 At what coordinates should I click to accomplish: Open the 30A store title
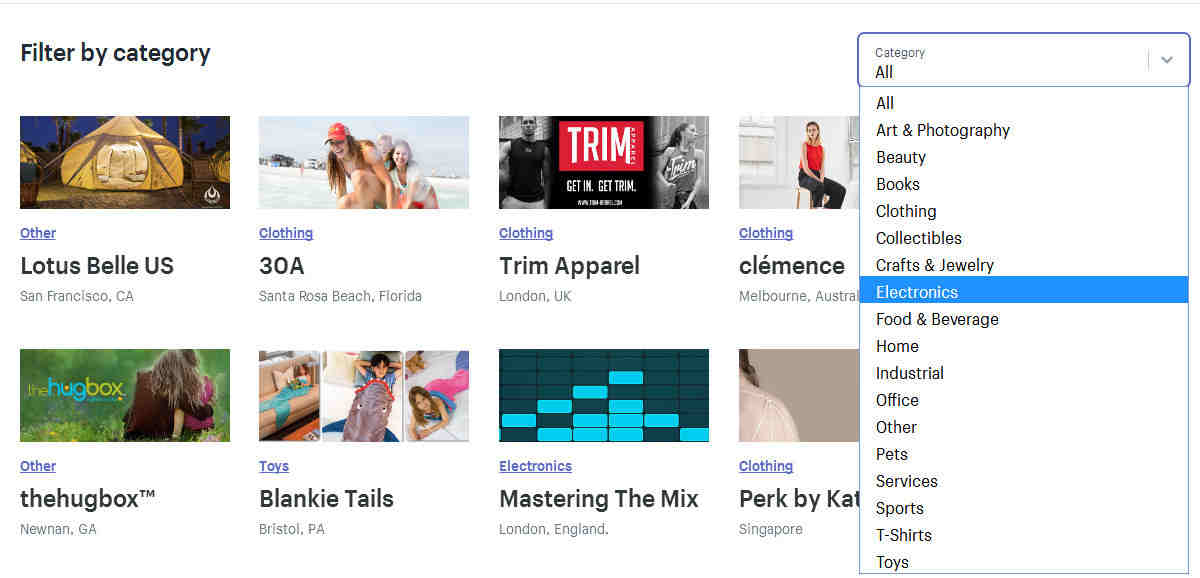coord(282,266)
